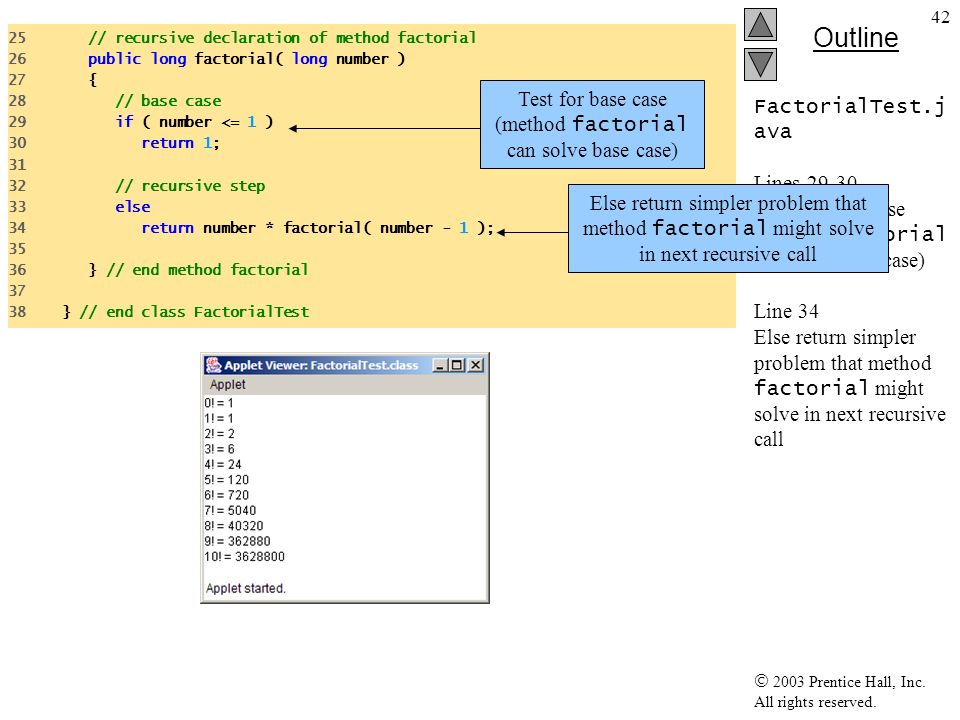
Task: Click '// end method factorial' comment
Action: (x=208, y=270)
